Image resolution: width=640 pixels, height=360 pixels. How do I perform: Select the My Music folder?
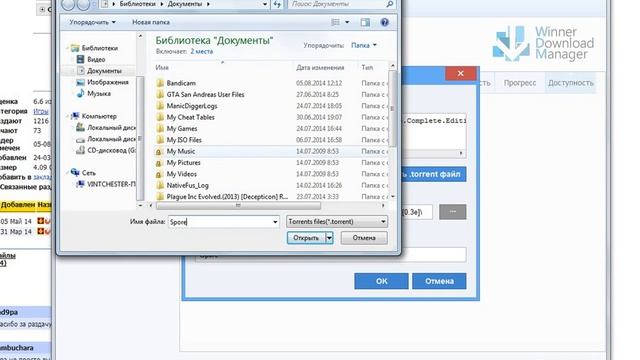(x=181, y=151)
